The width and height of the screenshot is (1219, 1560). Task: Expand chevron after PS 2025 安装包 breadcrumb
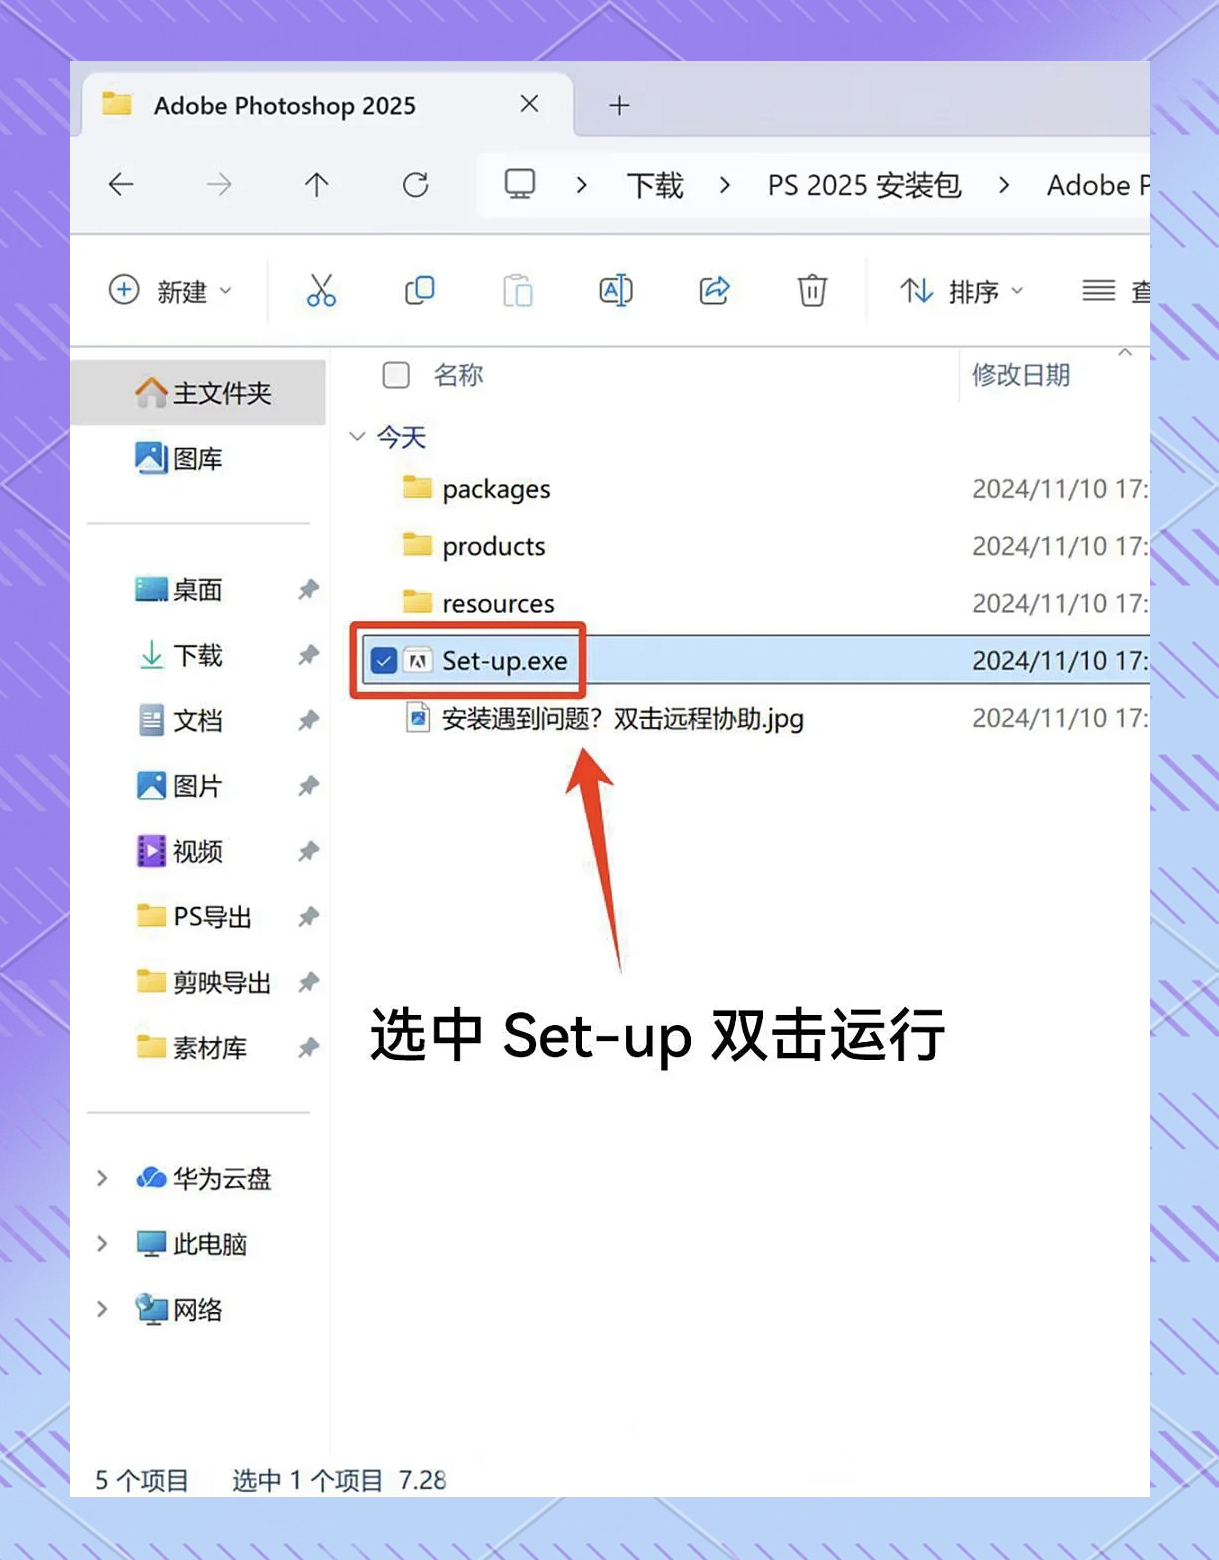[1004, 186]
